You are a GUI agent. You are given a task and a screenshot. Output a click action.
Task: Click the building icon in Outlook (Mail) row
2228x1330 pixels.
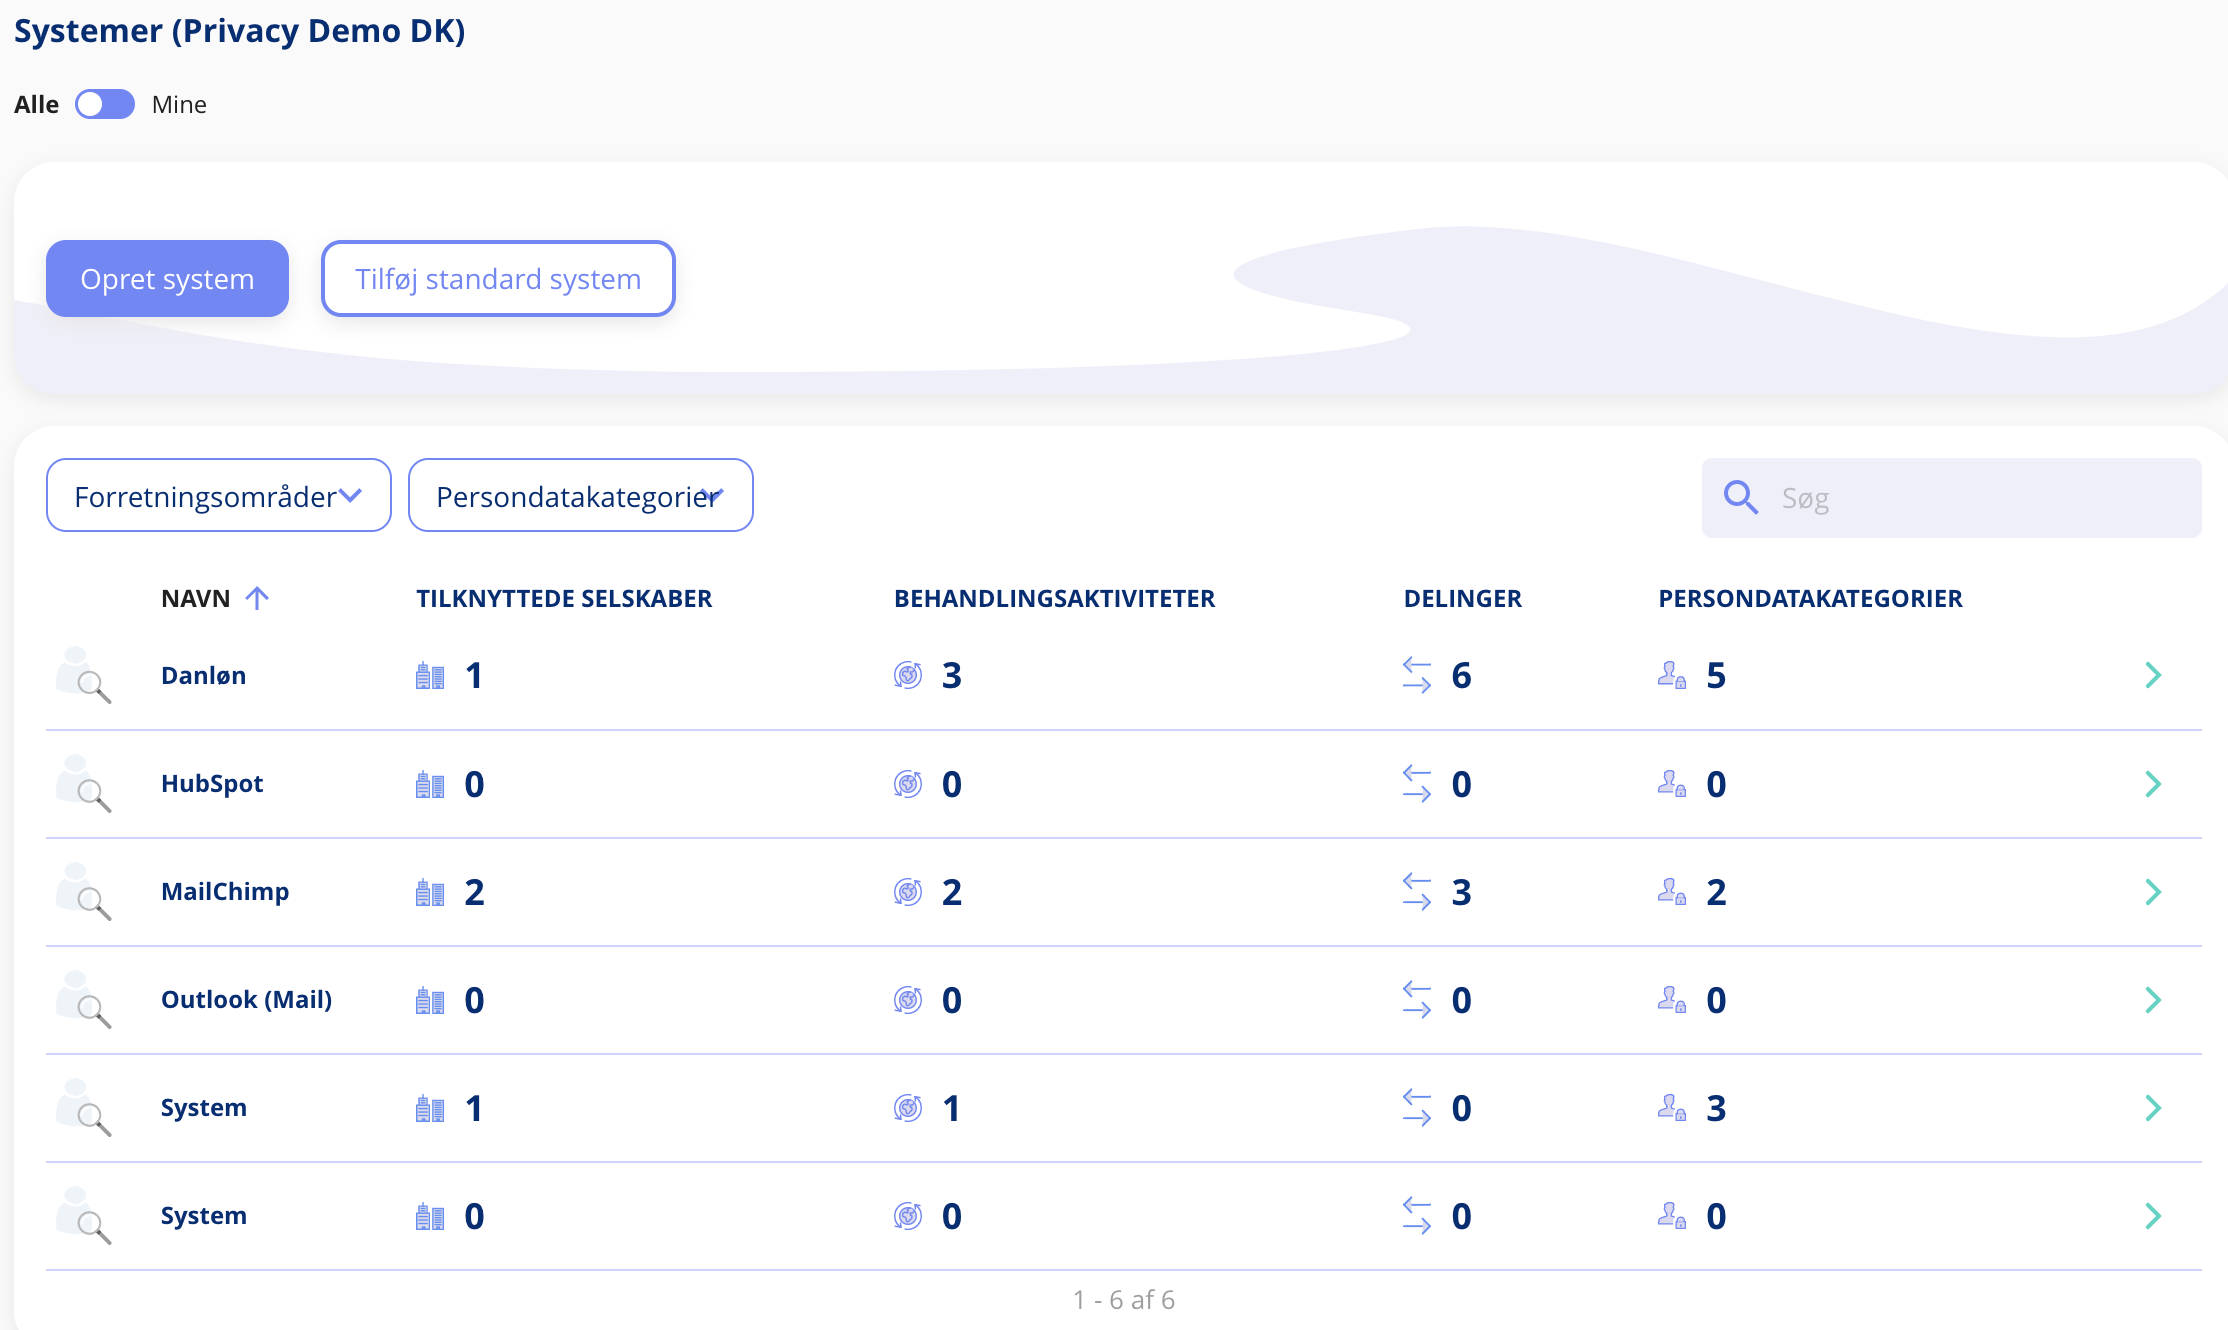430,1000
